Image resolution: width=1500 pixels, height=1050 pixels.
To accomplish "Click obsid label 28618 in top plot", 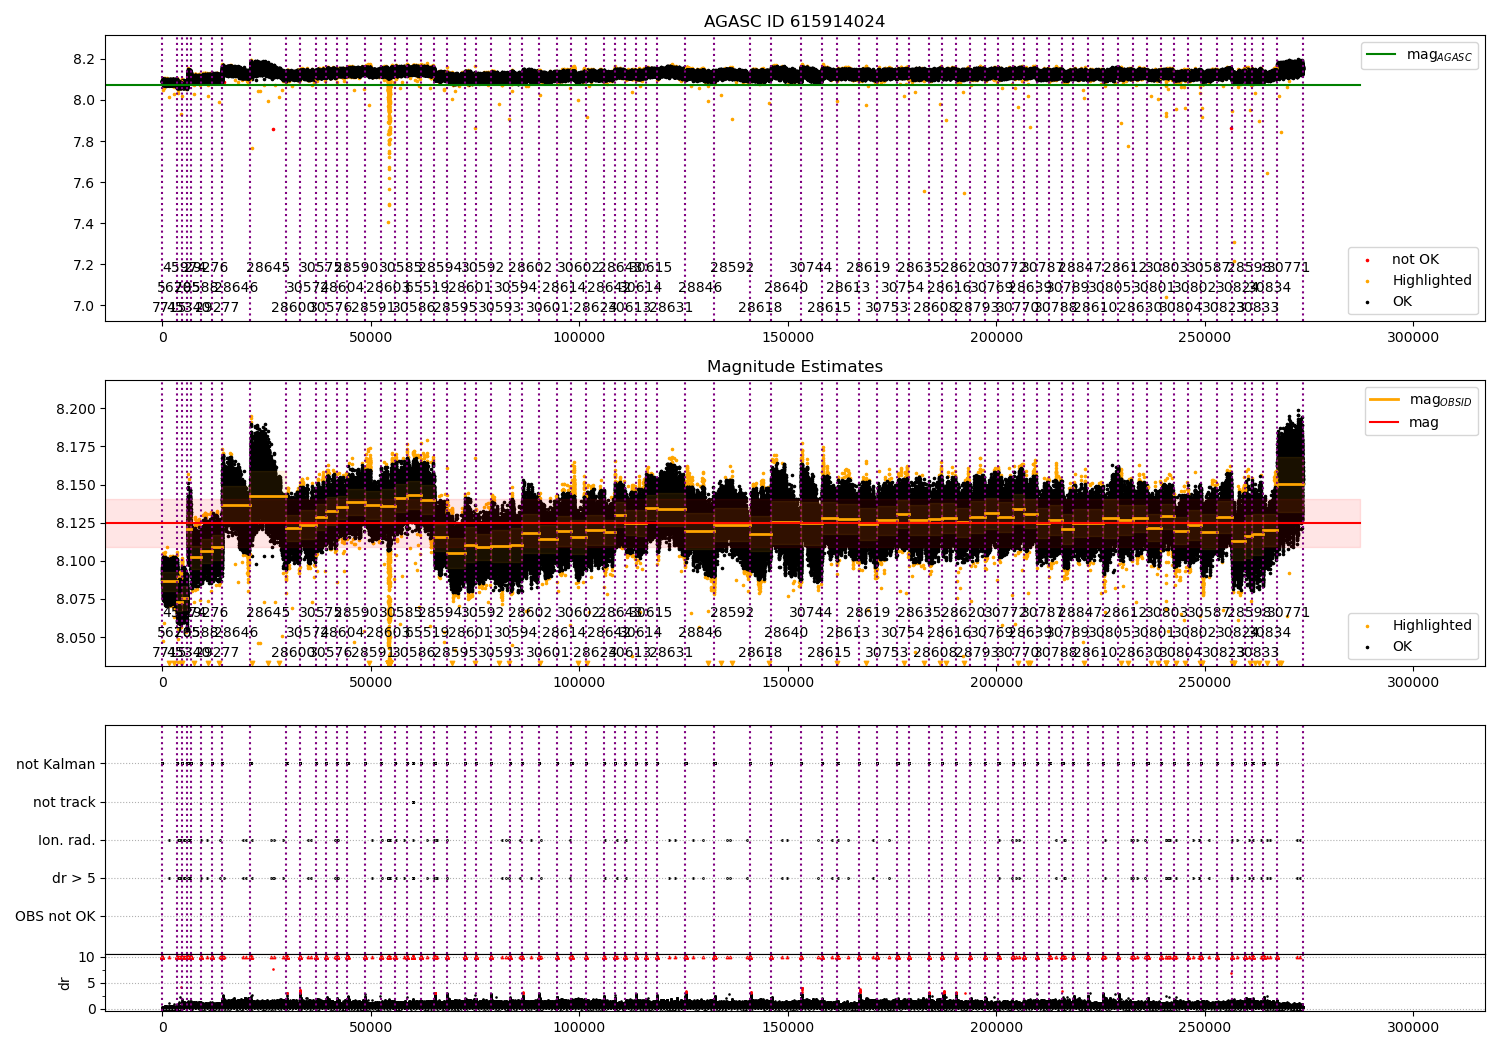I will [x=760, y=308].
